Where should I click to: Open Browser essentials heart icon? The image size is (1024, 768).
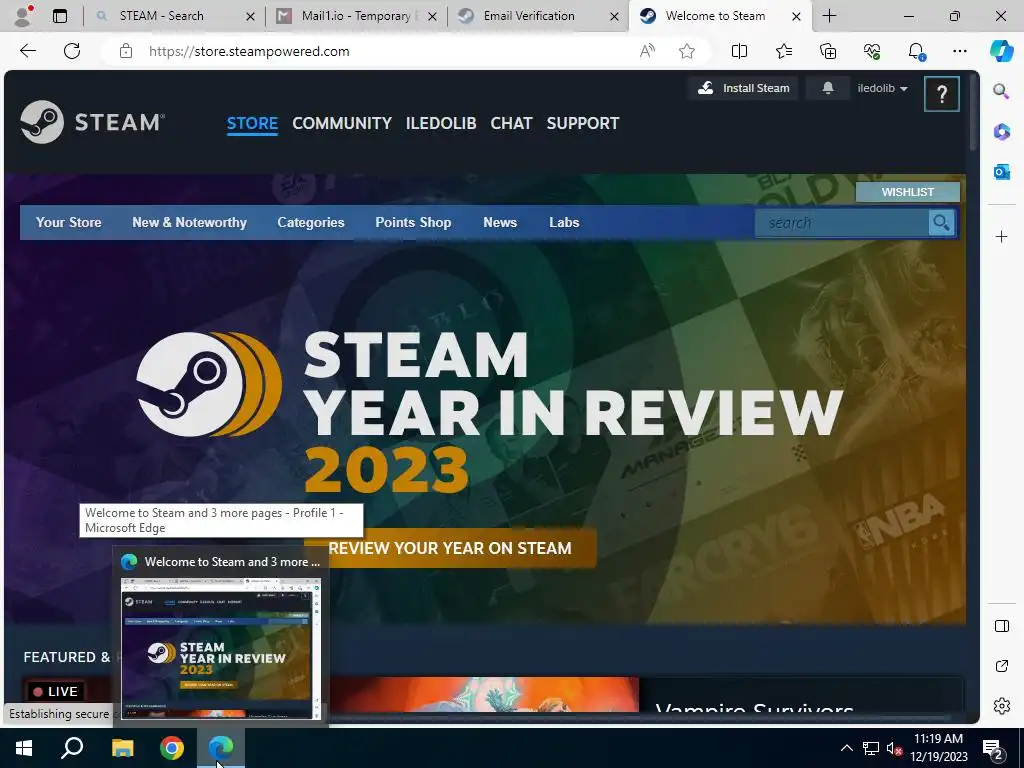tap(872, 51)
